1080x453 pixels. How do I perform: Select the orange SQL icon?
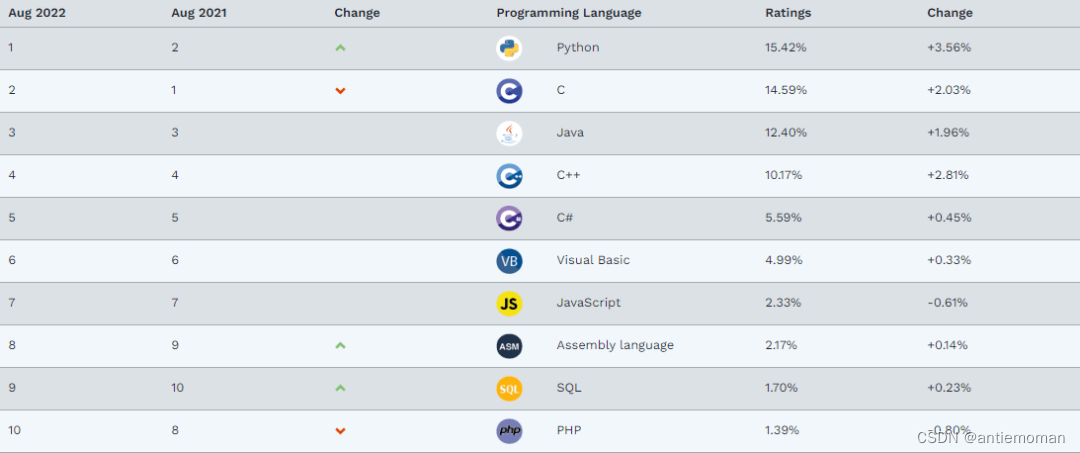click(509, 388)
